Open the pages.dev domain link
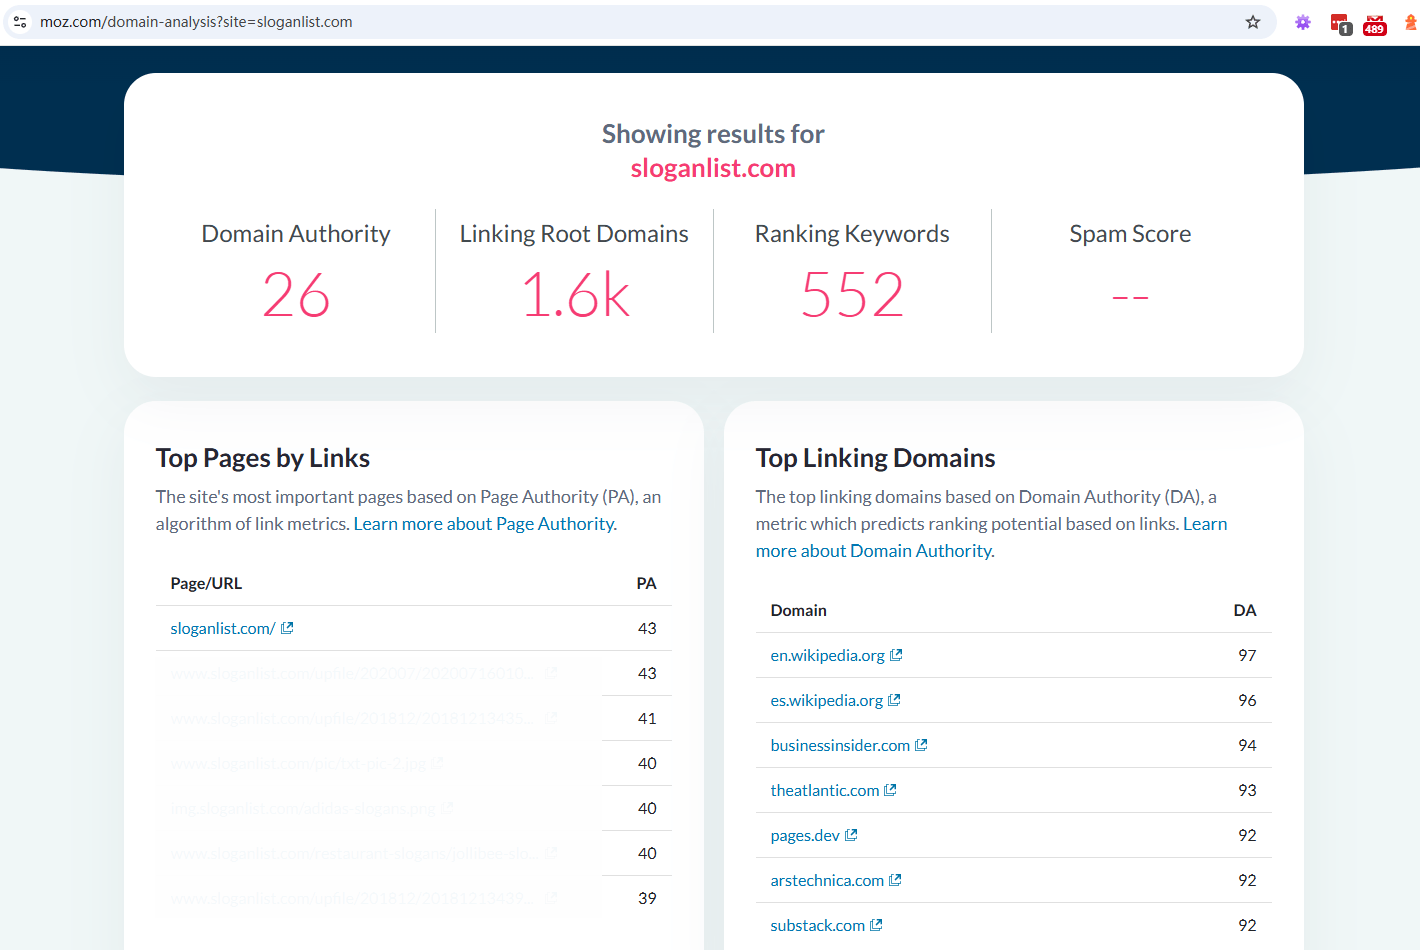The image size is (1420, 950). pyautogui.click(x=805, y=835)
